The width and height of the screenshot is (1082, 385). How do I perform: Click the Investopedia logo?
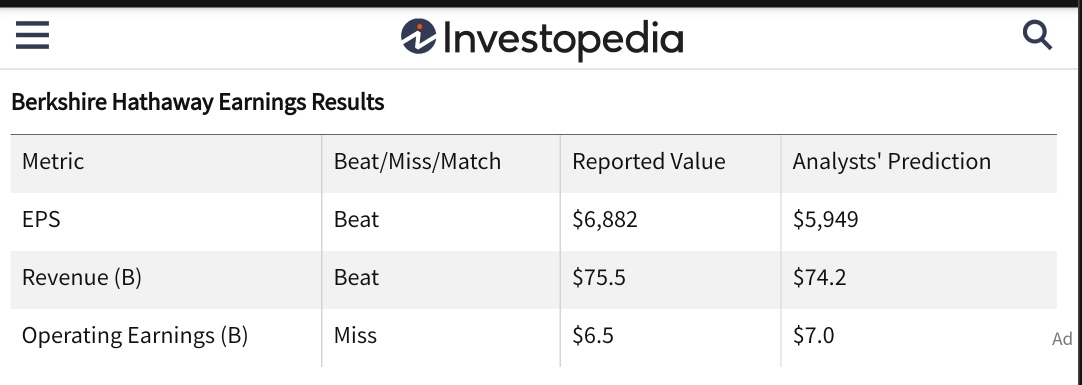[542, 39]
